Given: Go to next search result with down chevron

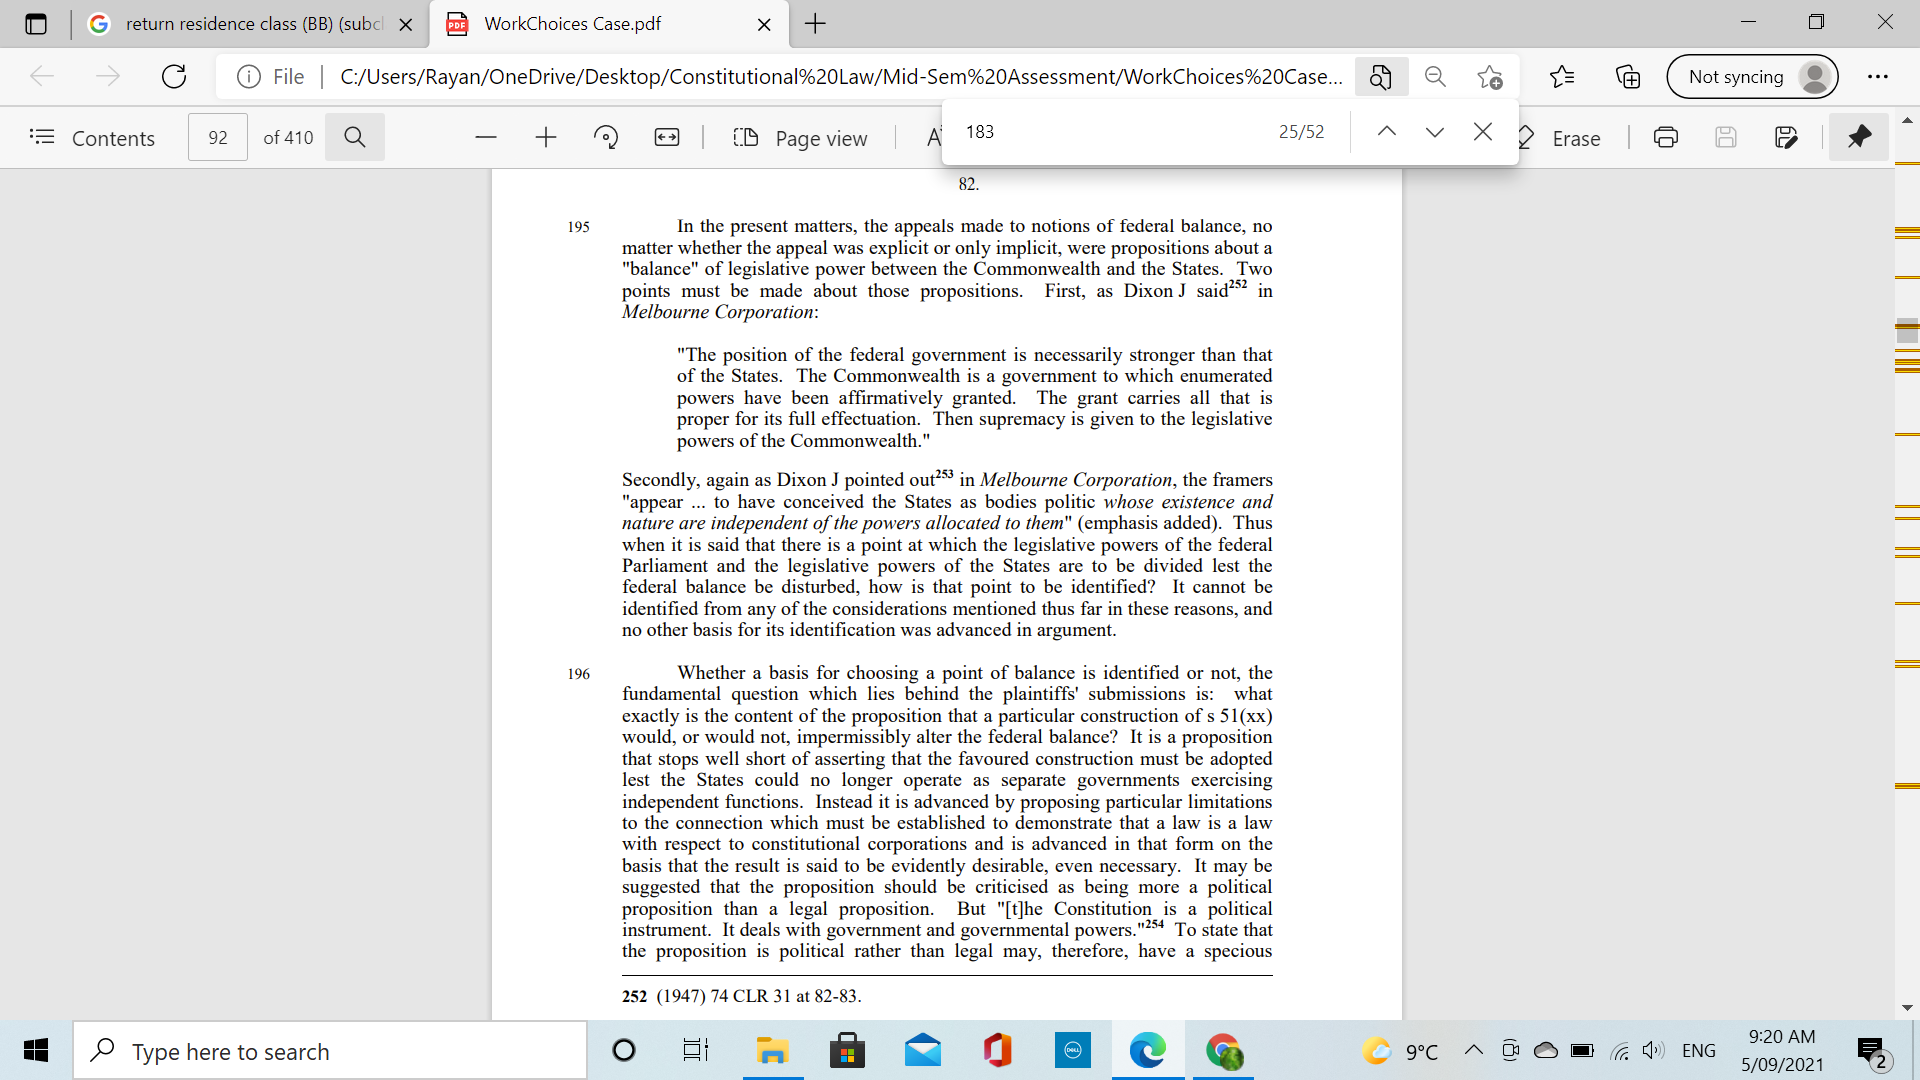Looking at the screenshot, I should pyautogui.click(x=1434, y=131).
